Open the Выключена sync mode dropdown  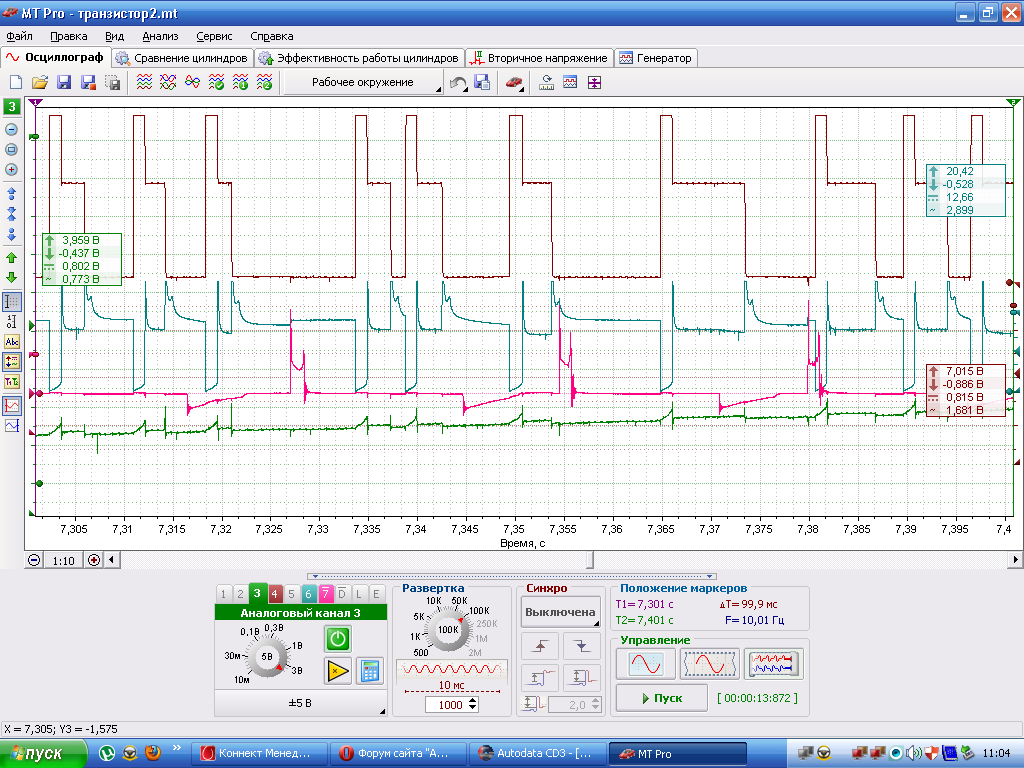[560, 612]
